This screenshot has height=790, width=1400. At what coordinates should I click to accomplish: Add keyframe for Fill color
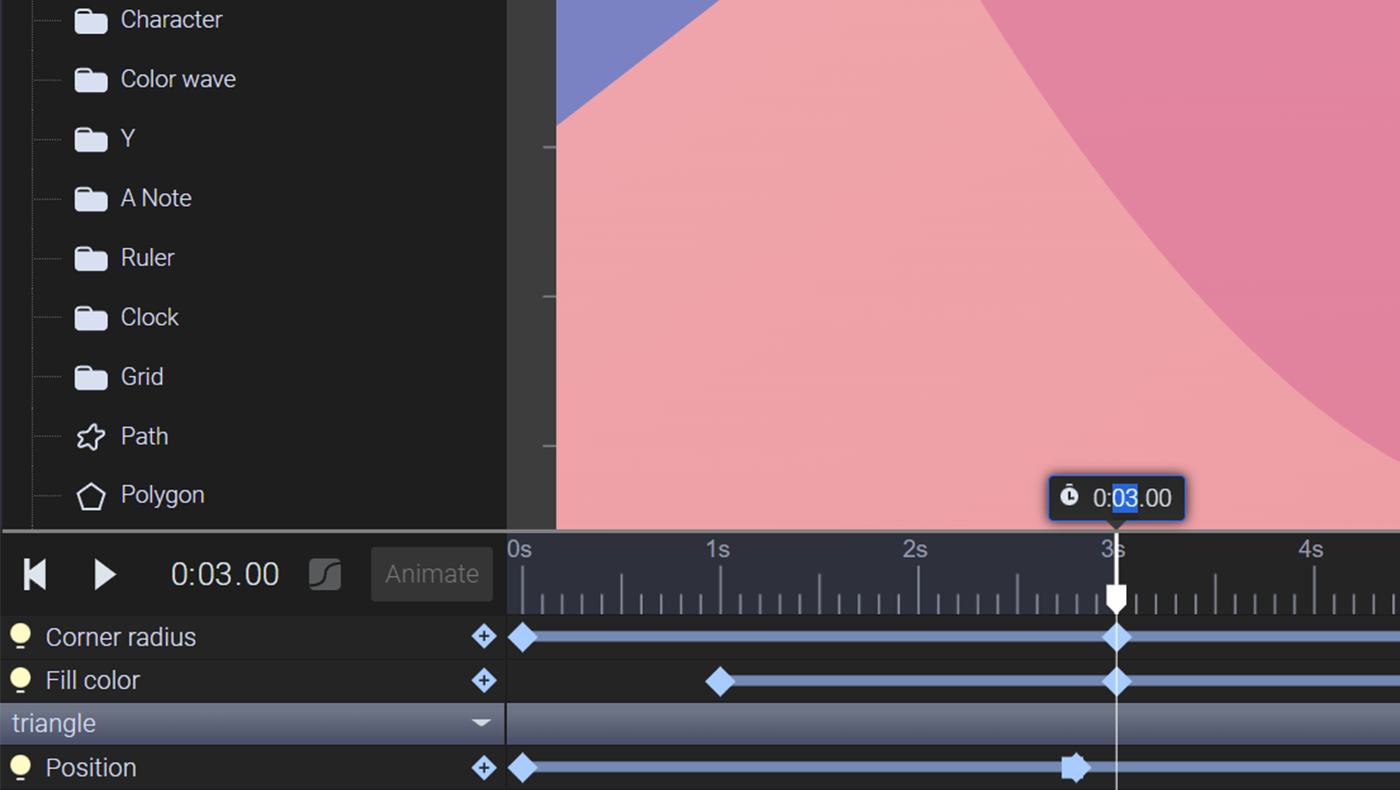coord(484,681)
